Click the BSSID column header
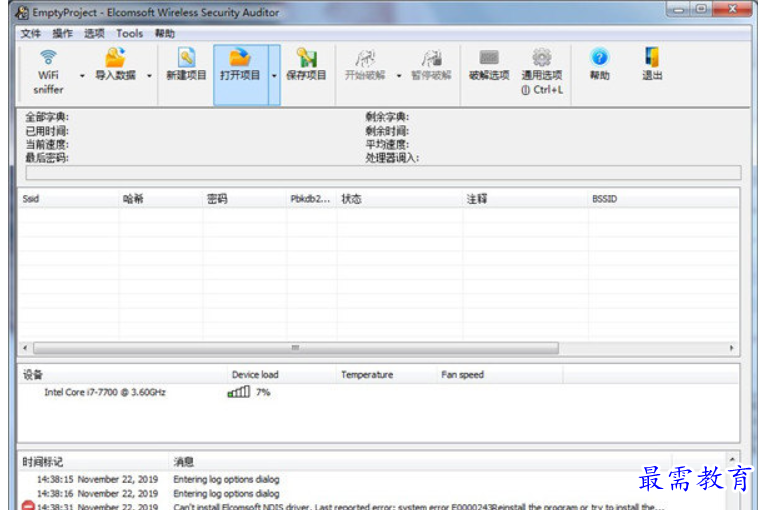Viewport: 760px width, 510px height. pos(663,199)
